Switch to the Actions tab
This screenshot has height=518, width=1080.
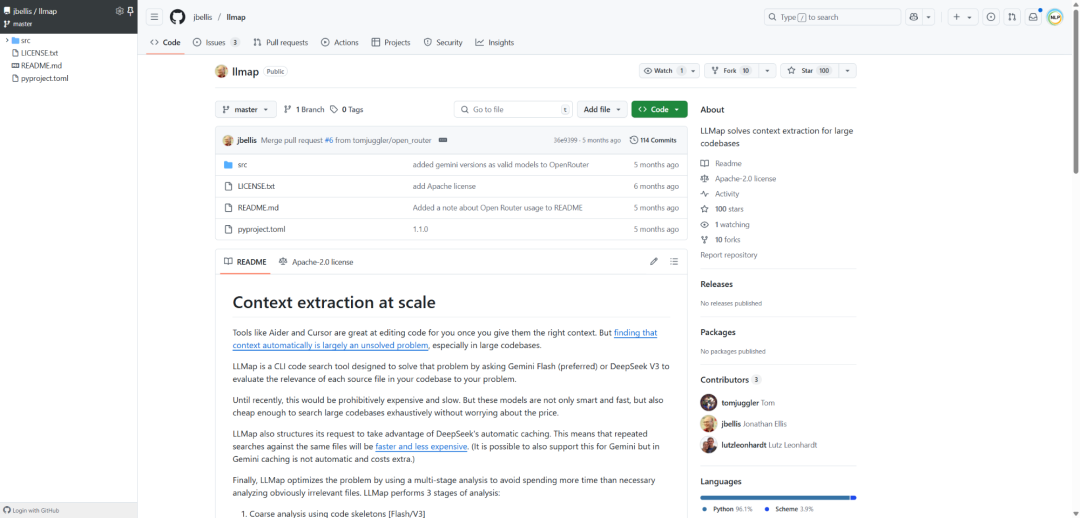(340, 43)
